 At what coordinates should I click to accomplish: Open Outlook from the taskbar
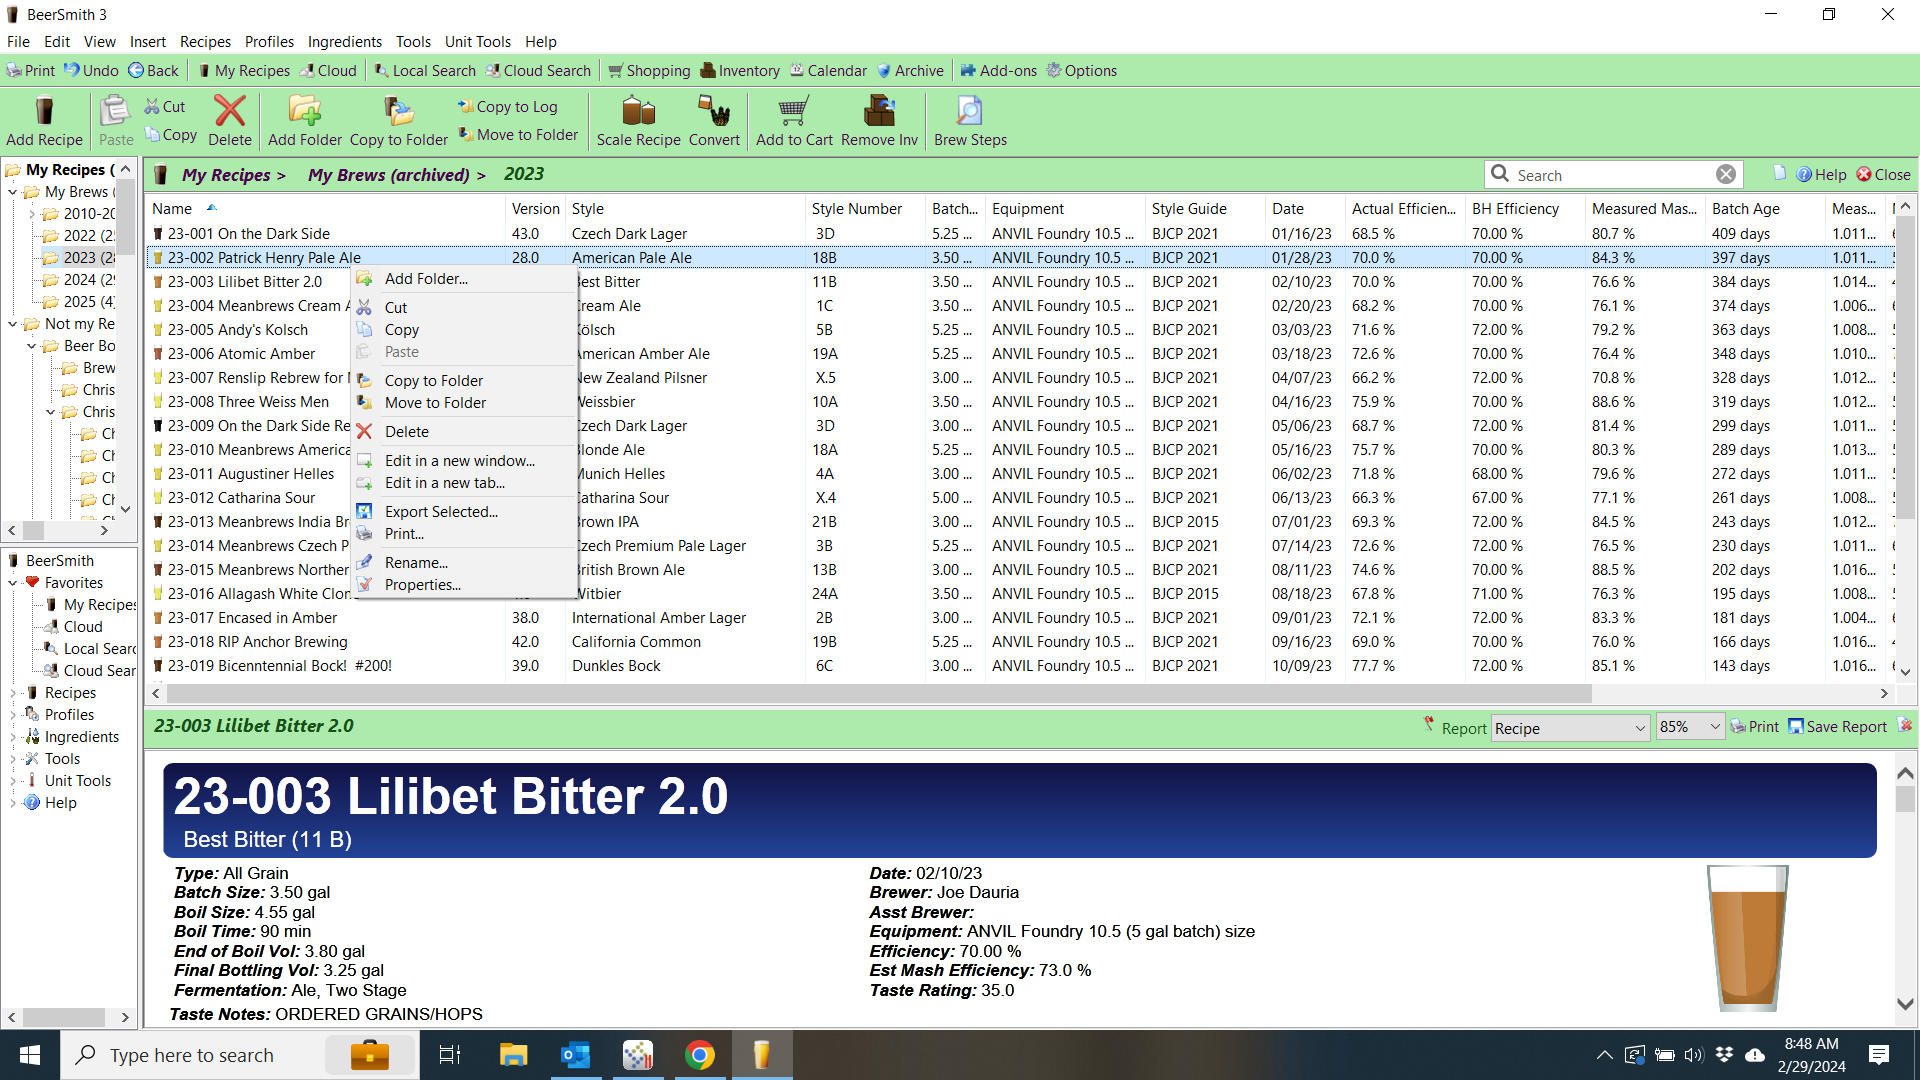tap(575, 1055)
